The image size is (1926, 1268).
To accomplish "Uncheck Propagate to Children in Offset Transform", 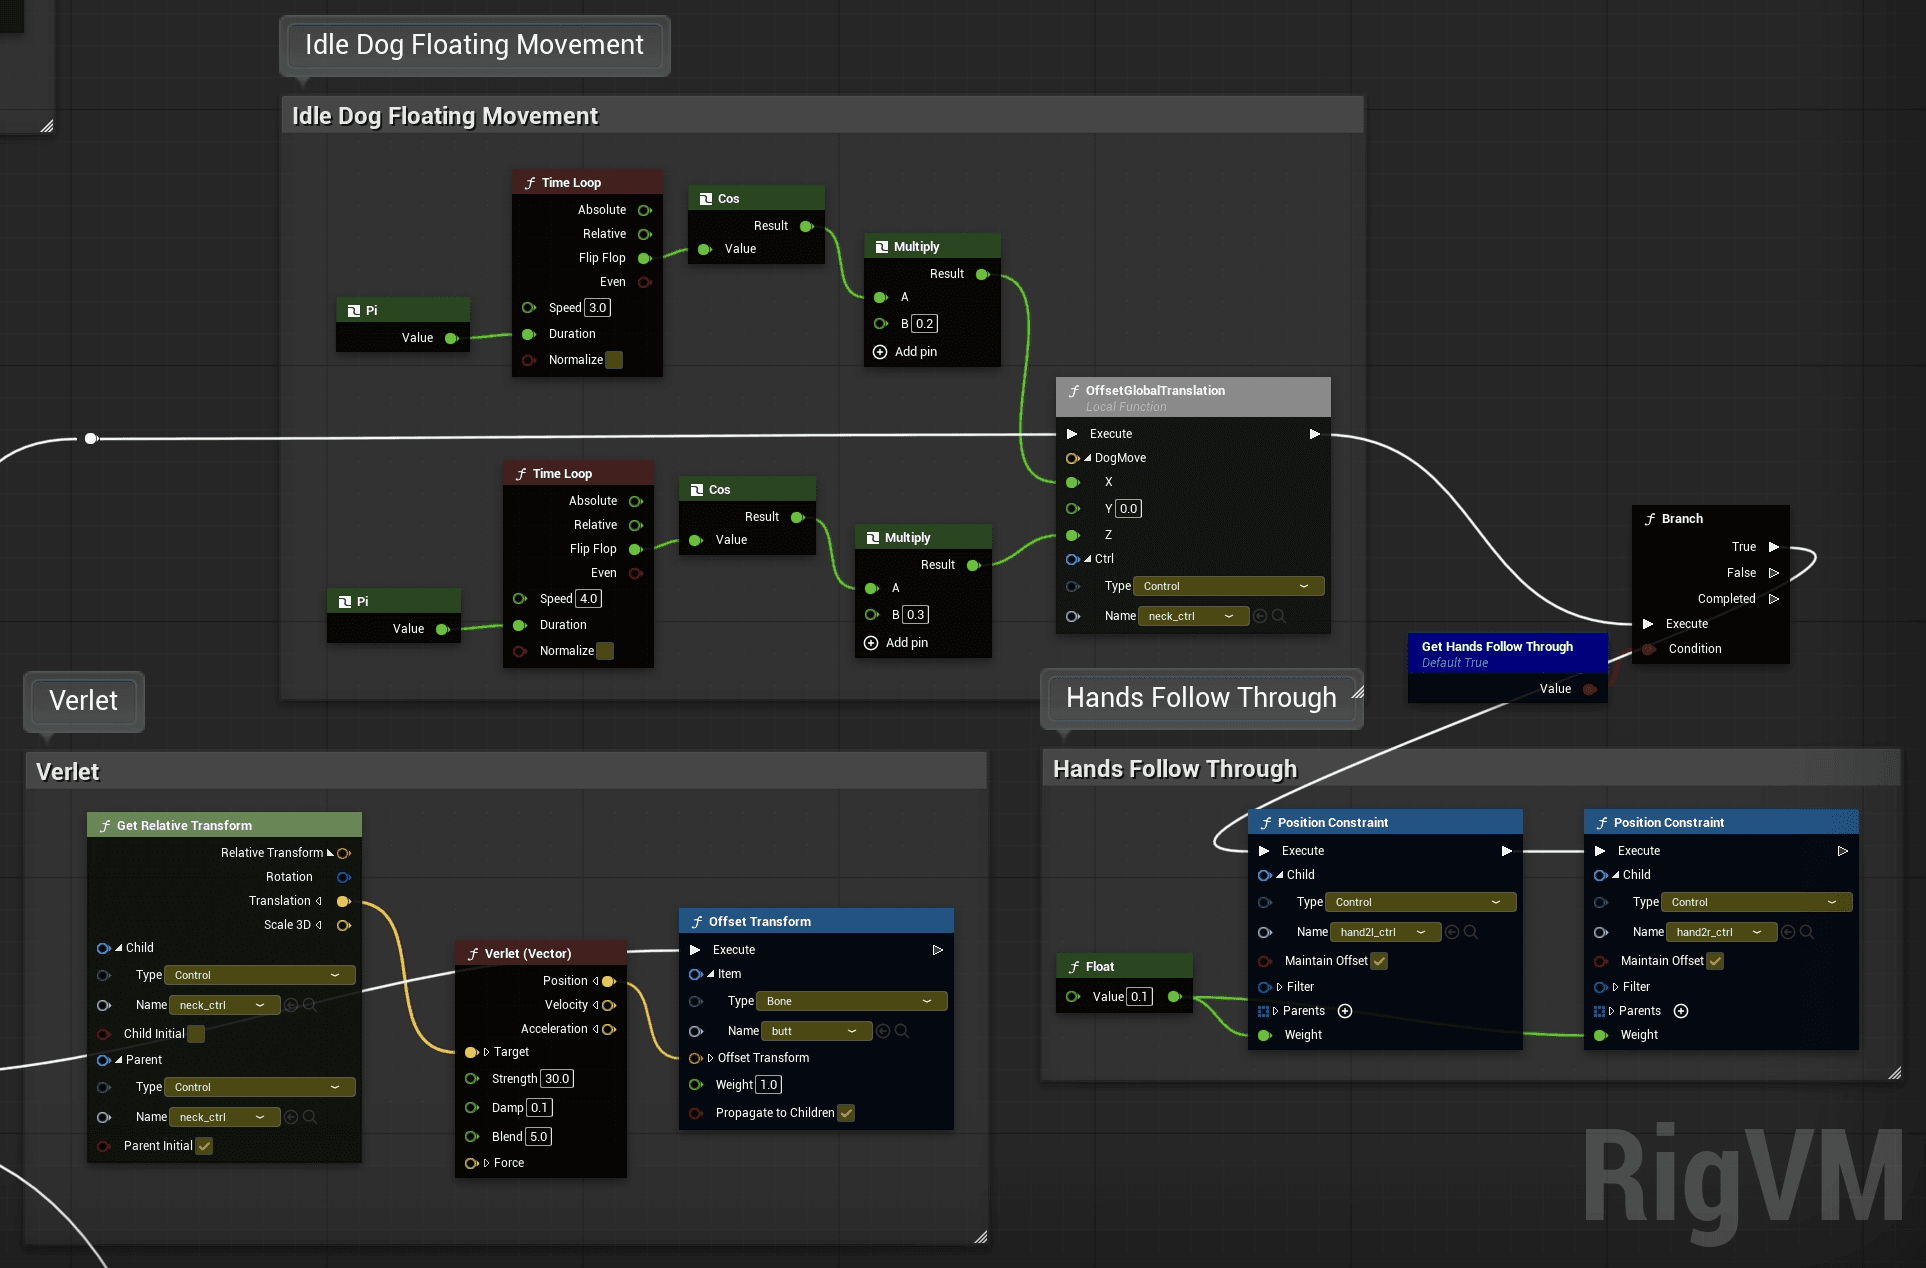I will (x=846, y=1113).
